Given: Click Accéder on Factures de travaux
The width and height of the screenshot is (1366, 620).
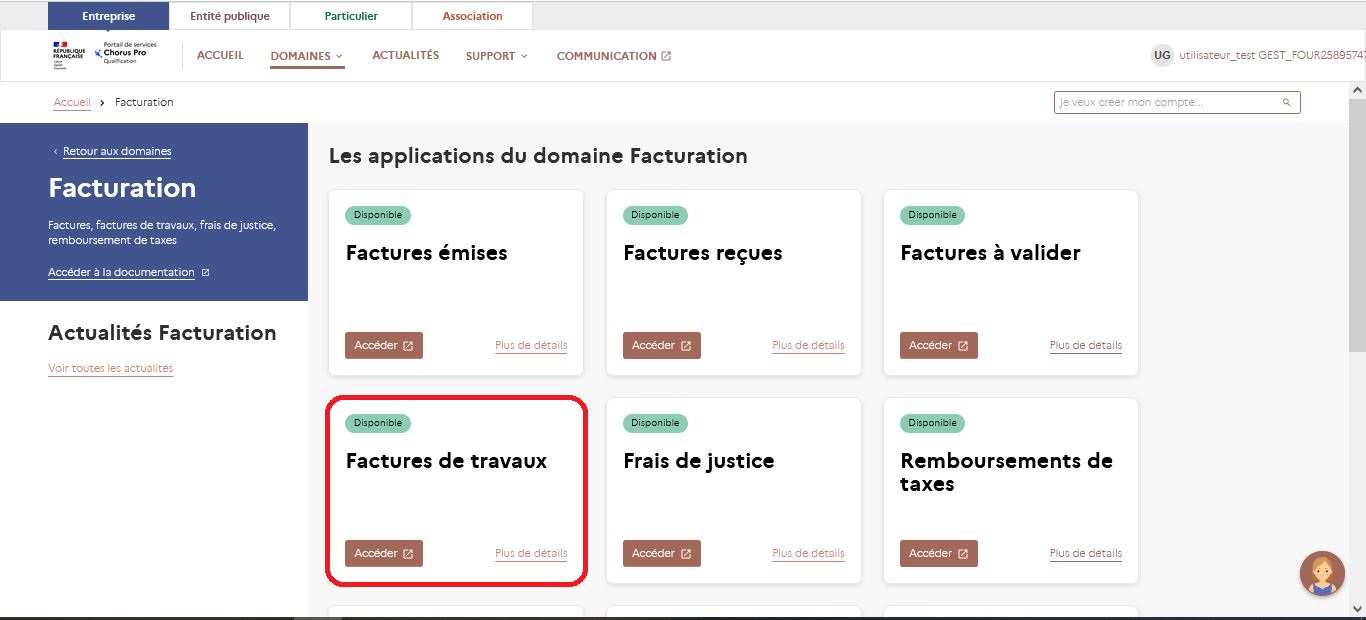Looking at the screenshot, I should point(383,553).
